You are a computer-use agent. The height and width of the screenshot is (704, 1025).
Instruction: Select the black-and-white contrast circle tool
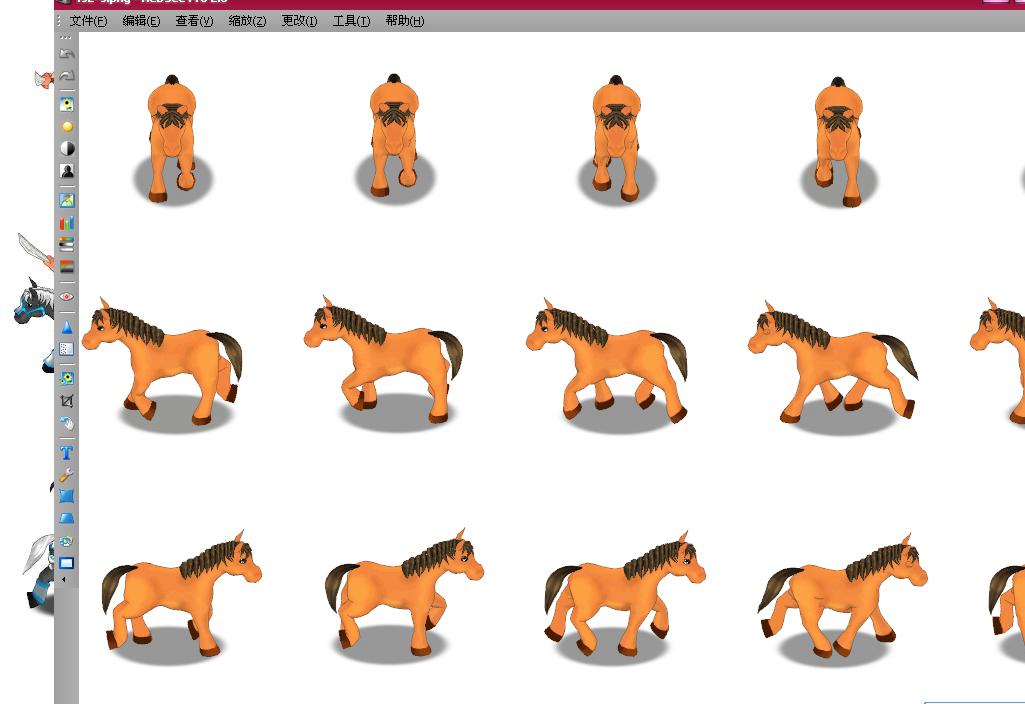[x=67, y=148]
